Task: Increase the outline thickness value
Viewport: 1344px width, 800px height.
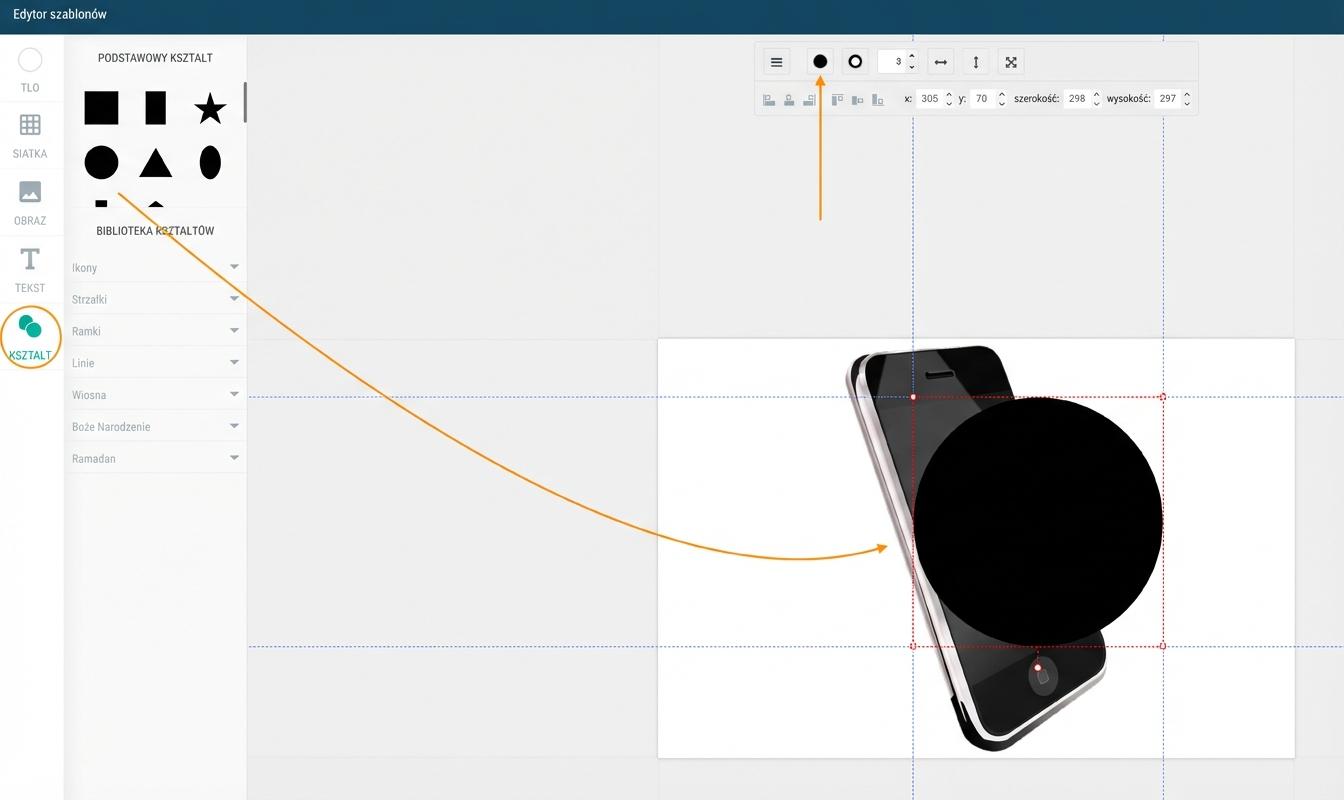Action: click(912, 57)
